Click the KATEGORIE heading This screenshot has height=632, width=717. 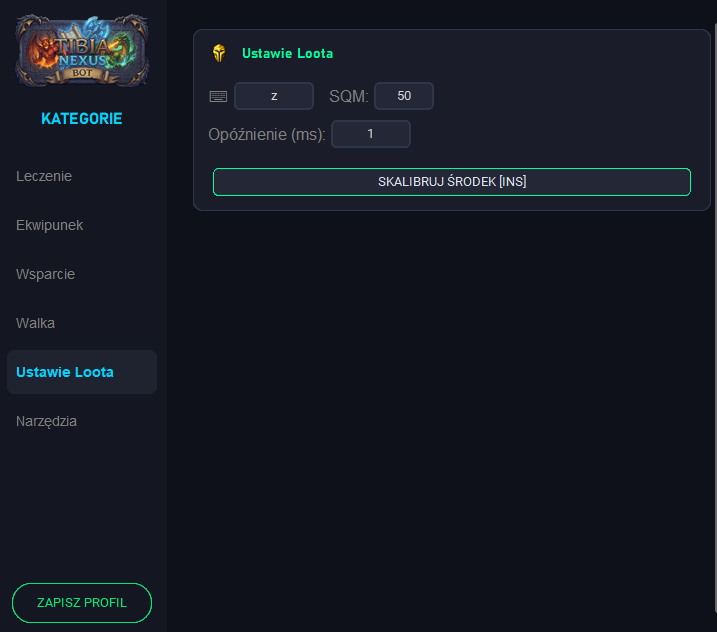click(82, 119)
